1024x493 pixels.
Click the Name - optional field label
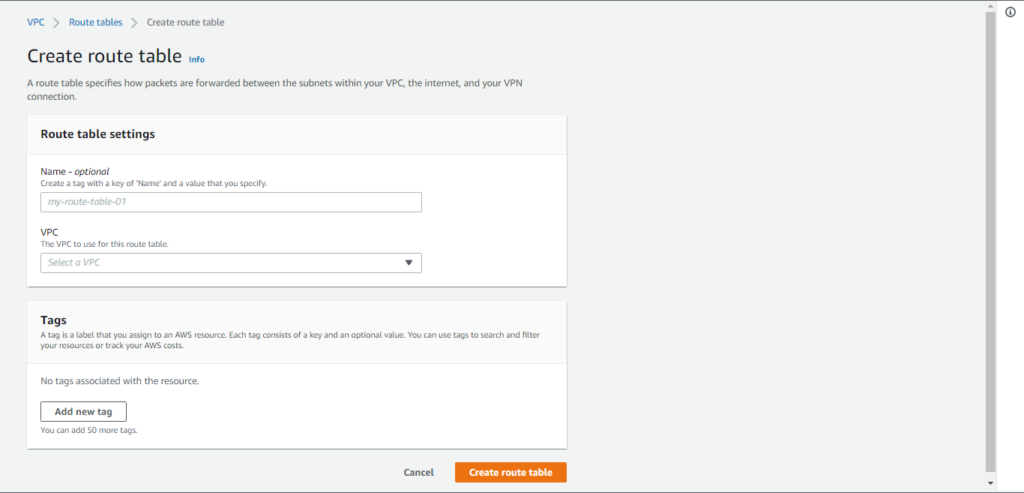tap(74, 172)
